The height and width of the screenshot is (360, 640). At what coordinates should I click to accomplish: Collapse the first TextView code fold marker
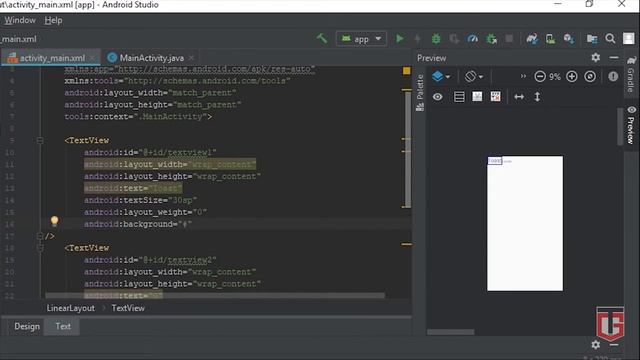40,140
